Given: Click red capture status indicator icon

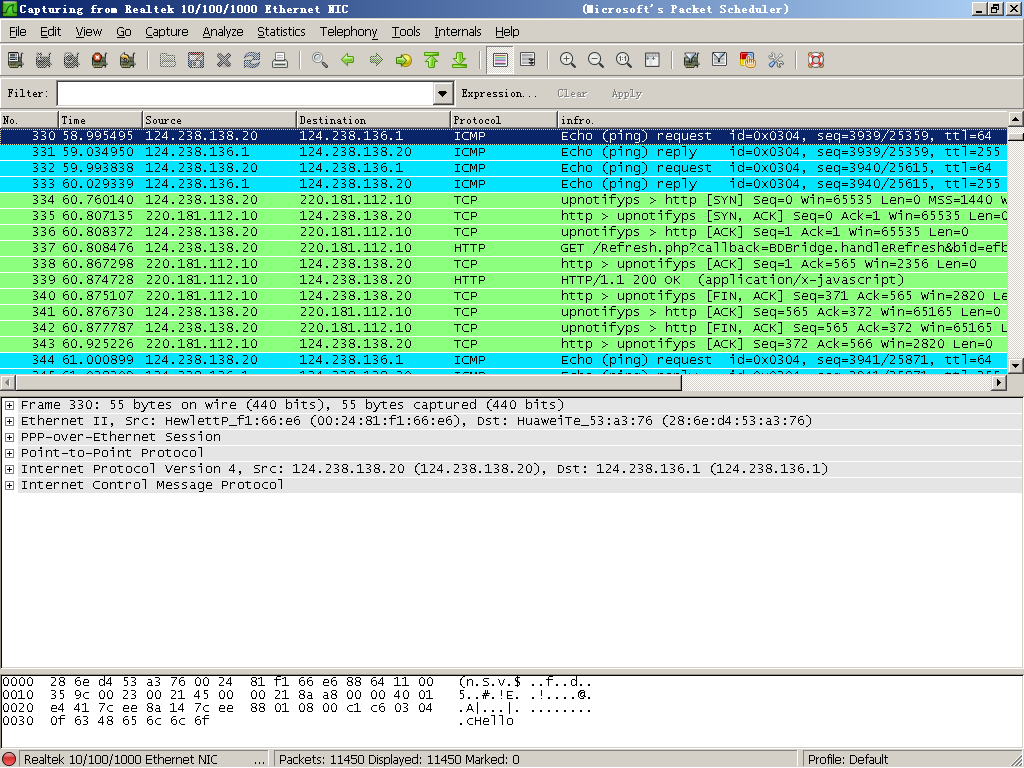Looking at the screenshot, I should tap(9, 760).
